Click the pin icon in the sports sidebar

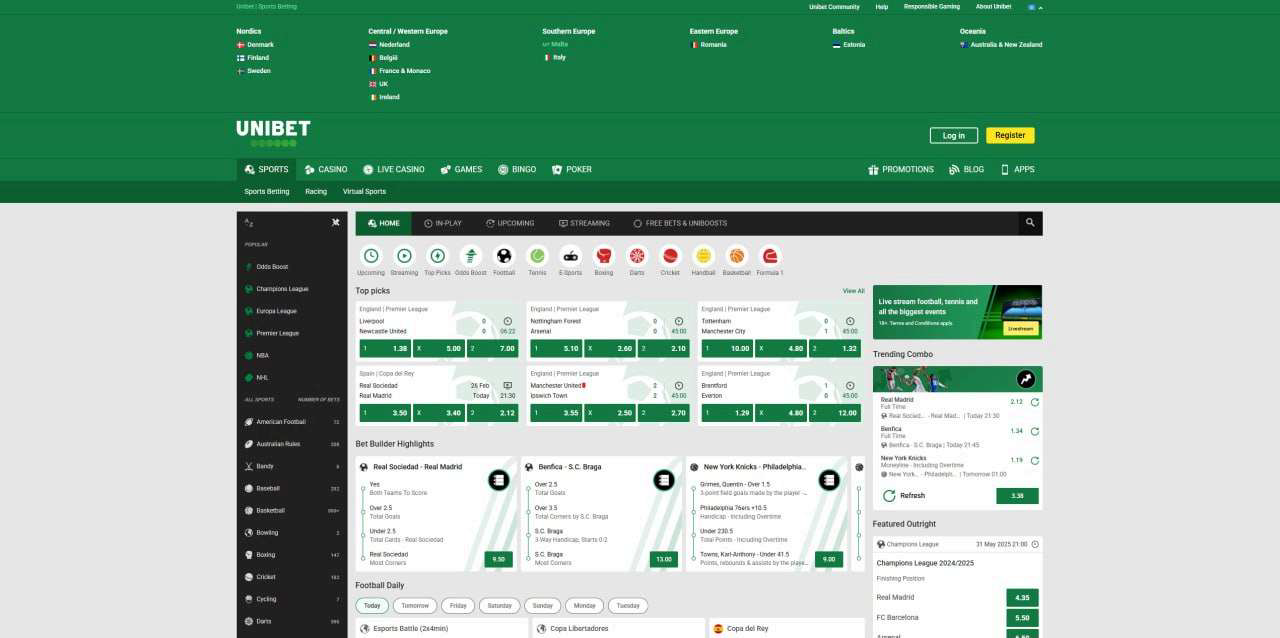[336, 222]
